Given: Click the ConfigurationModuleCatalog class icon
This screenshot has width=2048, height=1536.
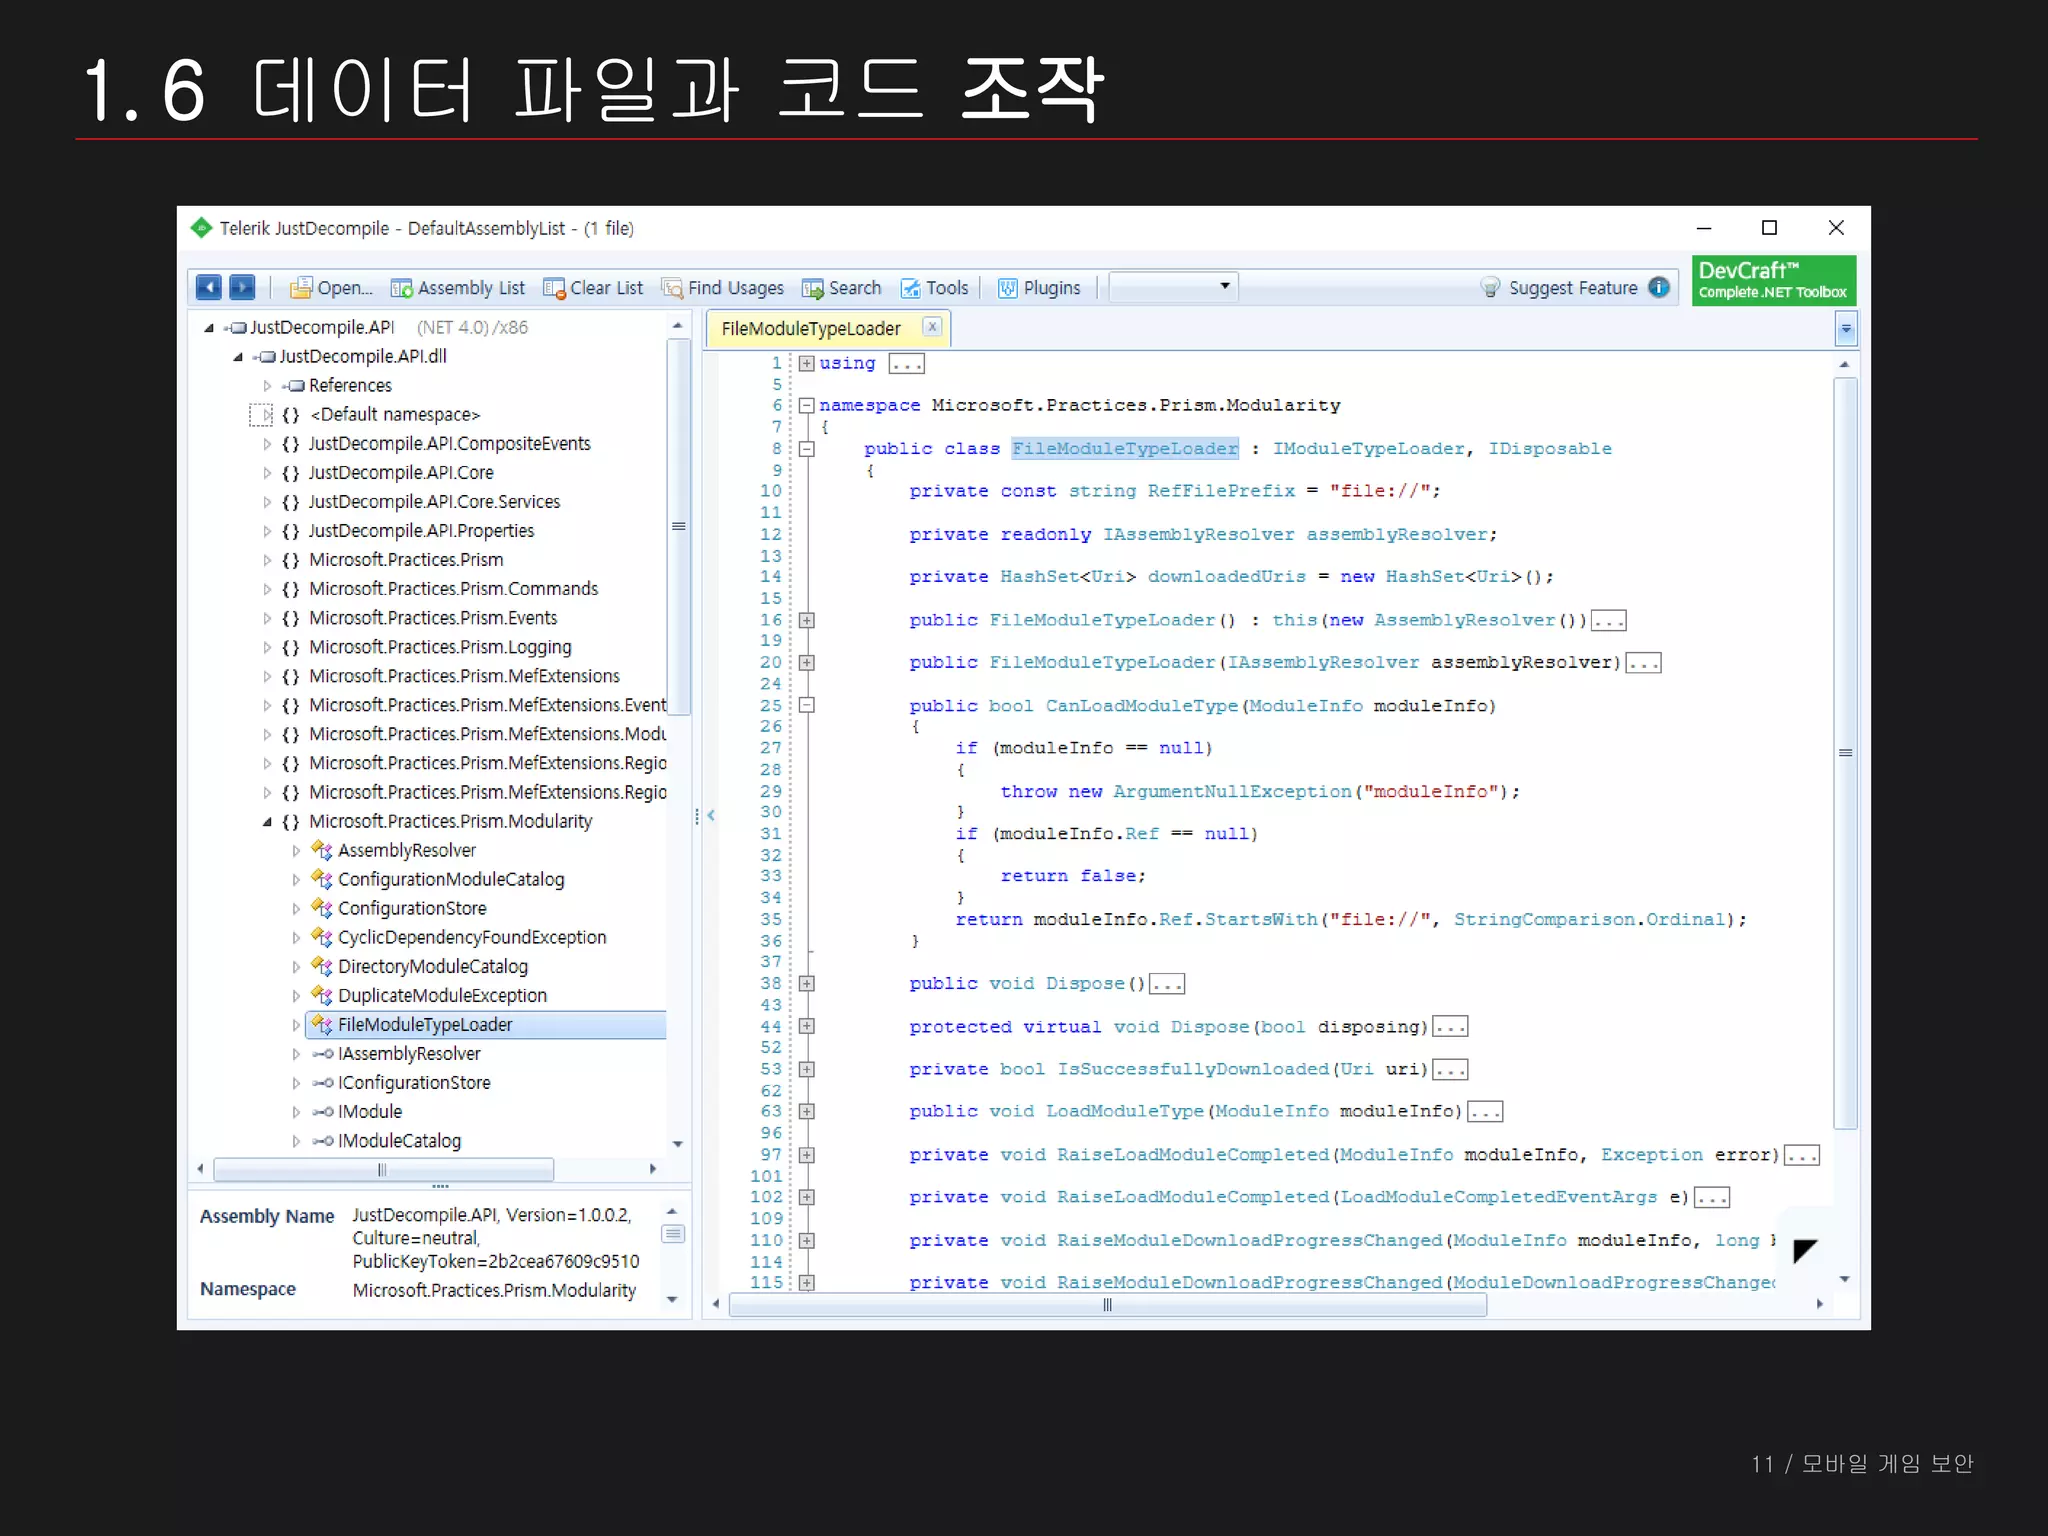Looking at the screenshot, I should click(321, 879).
